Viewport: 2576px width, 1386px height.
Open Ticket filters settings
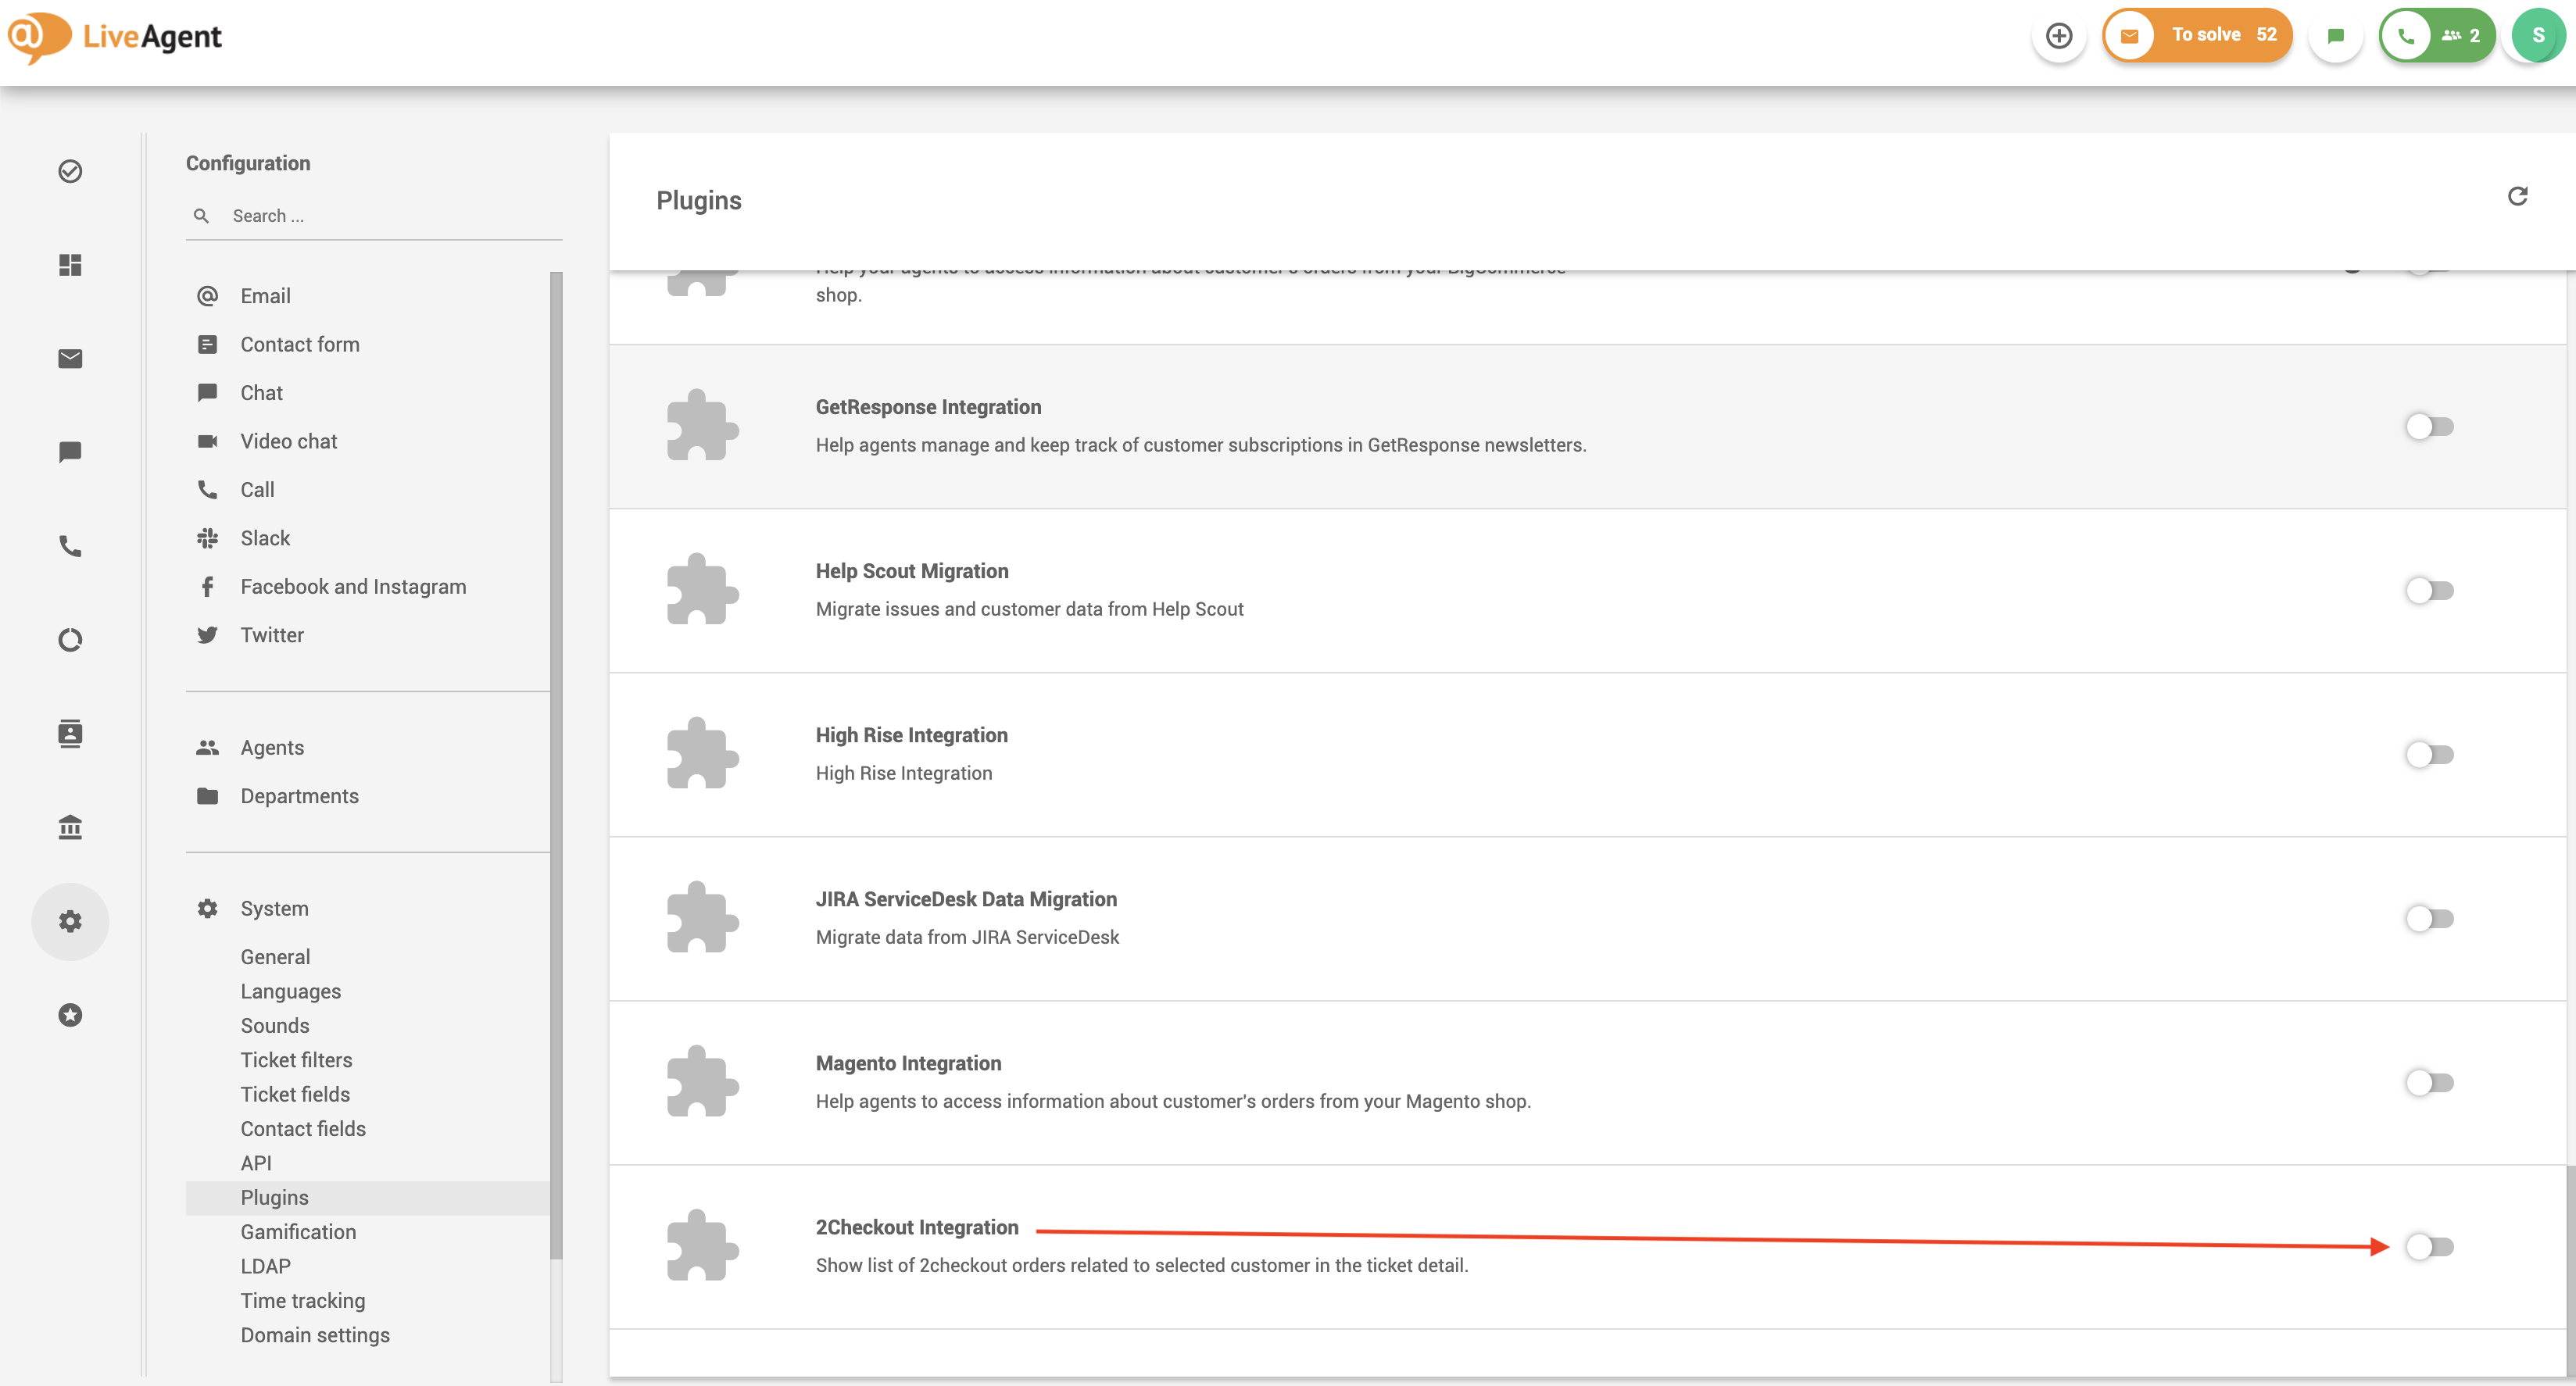click(x=296, y=1060)
